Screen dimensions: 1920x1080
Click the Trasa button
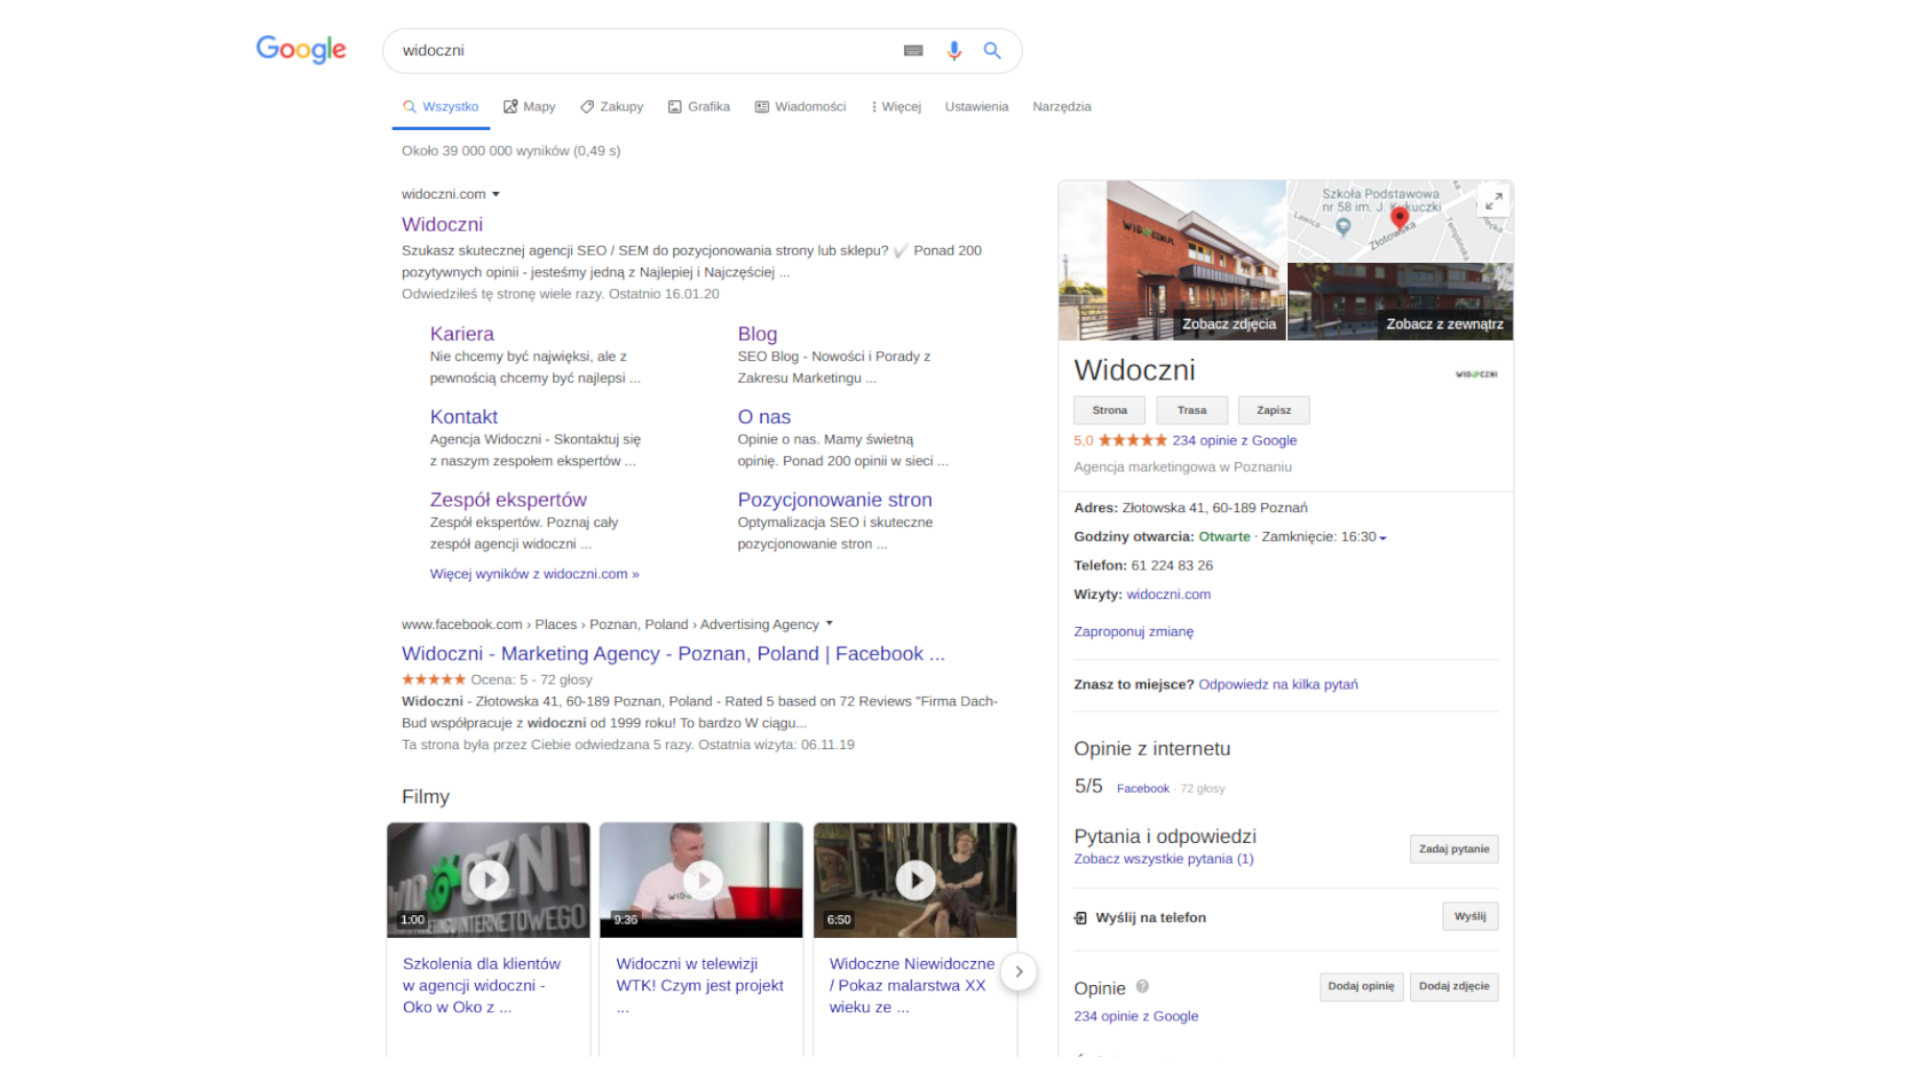[x=1192, y=410]
